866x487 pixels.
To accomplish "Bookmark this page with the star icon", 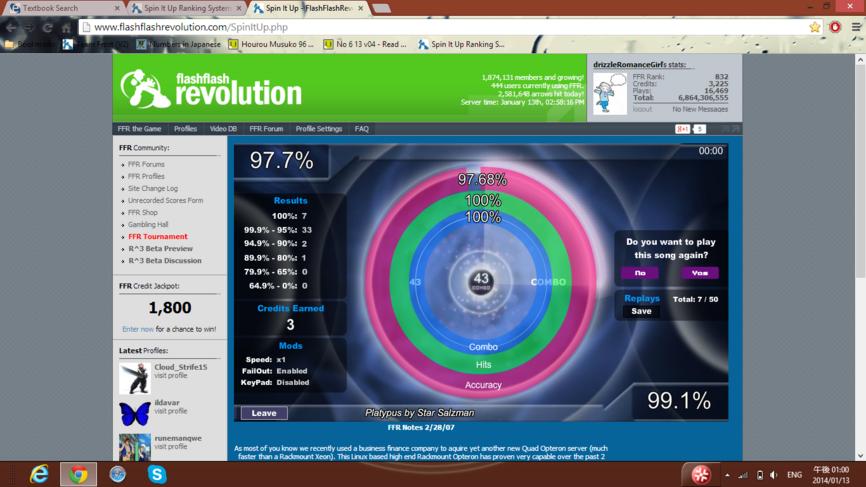I will click(814, 27).
